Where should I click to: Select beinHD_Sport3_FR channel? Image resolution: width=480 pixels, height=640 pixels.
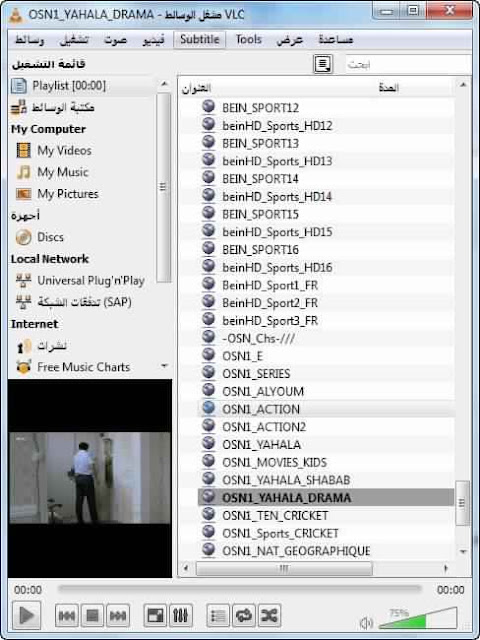pos(270,321)
